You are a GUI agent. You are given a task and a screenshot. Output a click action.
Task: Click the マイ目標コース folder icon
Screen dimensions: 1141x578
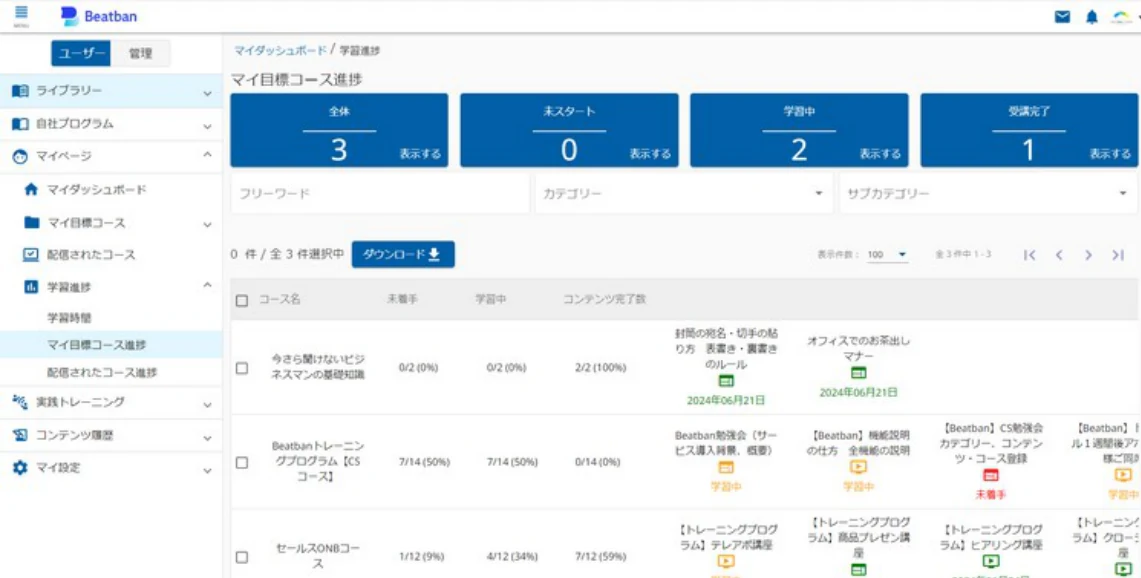(31, 223)
